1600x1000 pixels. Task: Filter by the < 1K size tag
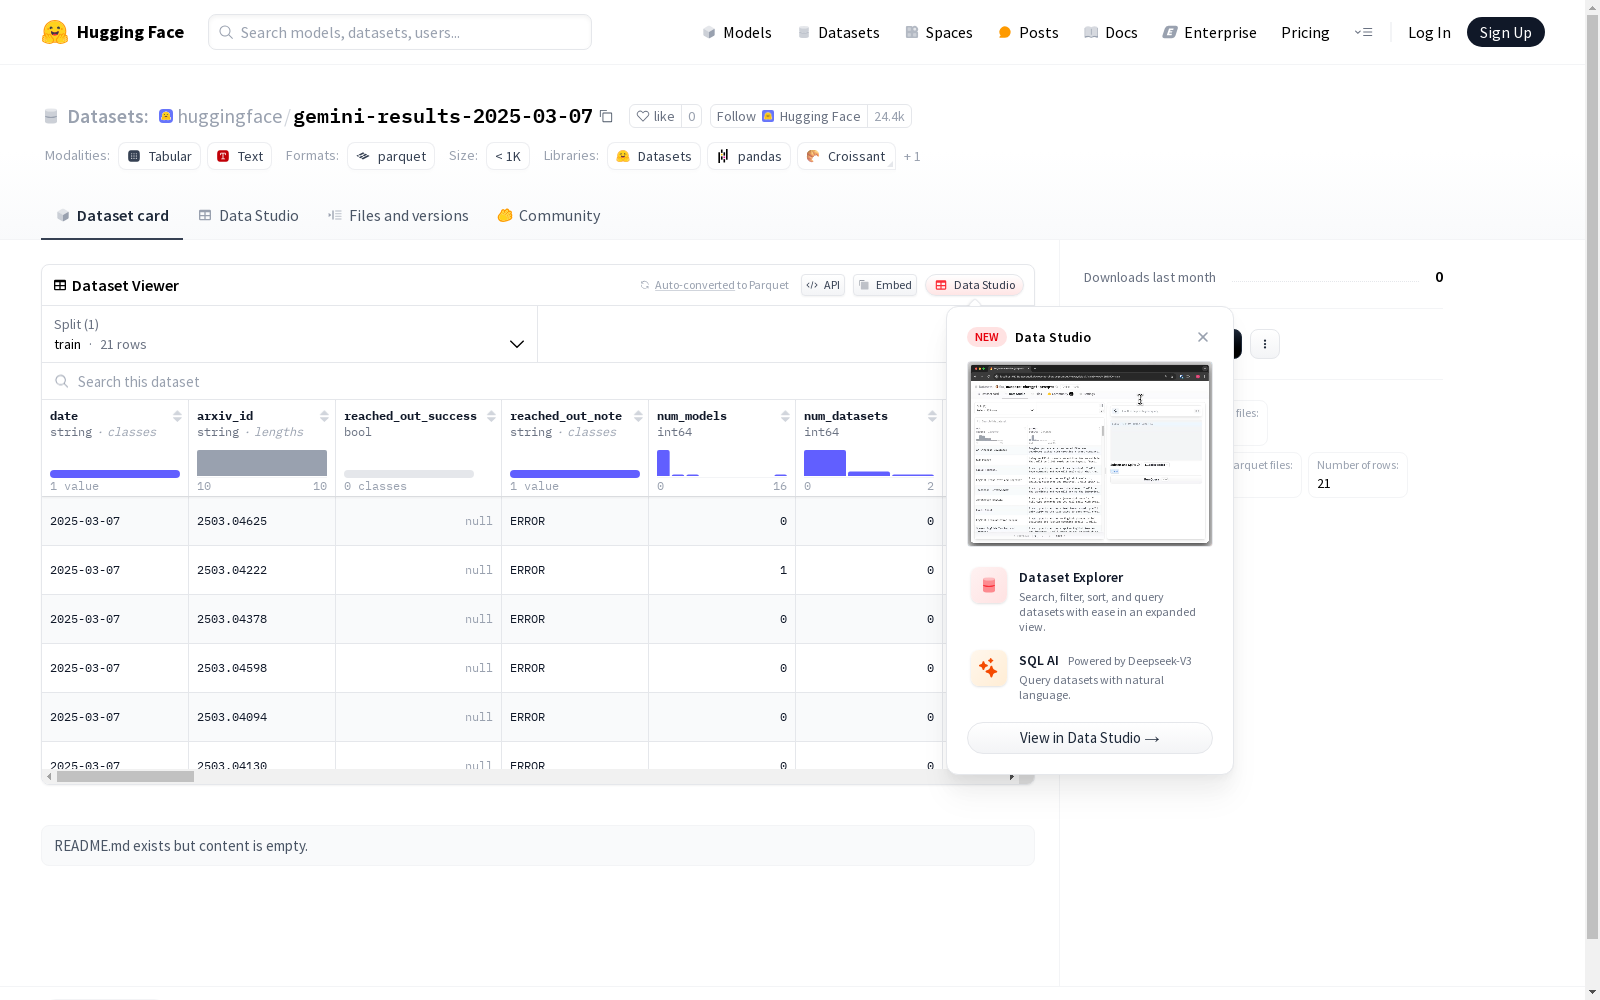(508, 156)
